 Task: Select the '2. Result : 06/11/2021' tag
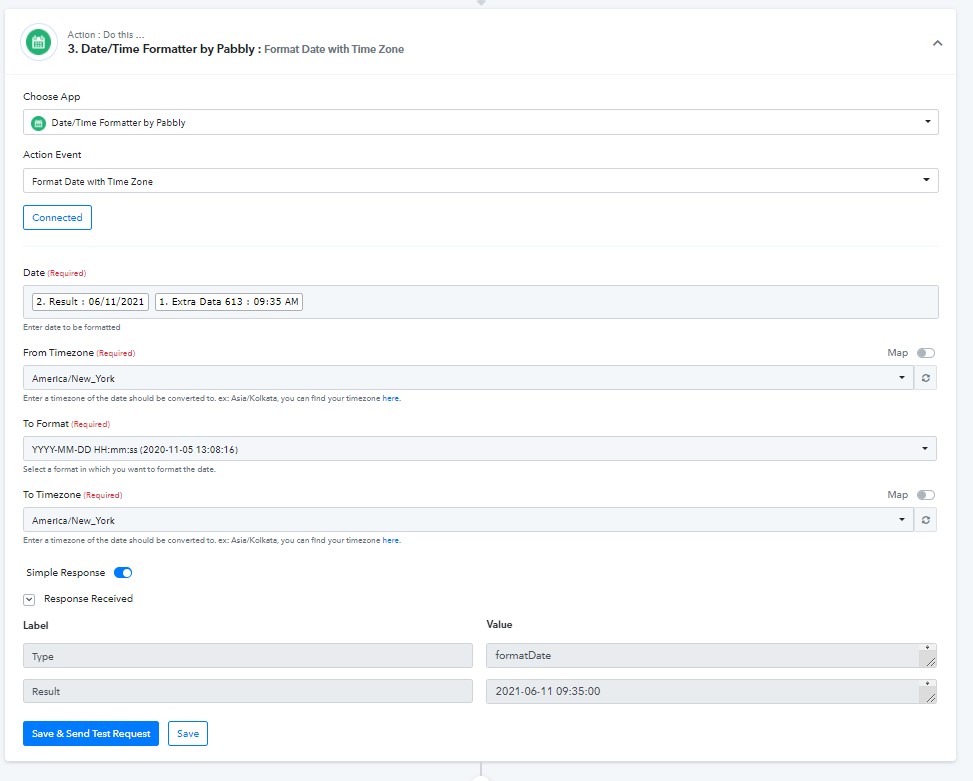(x=90, y=301)
